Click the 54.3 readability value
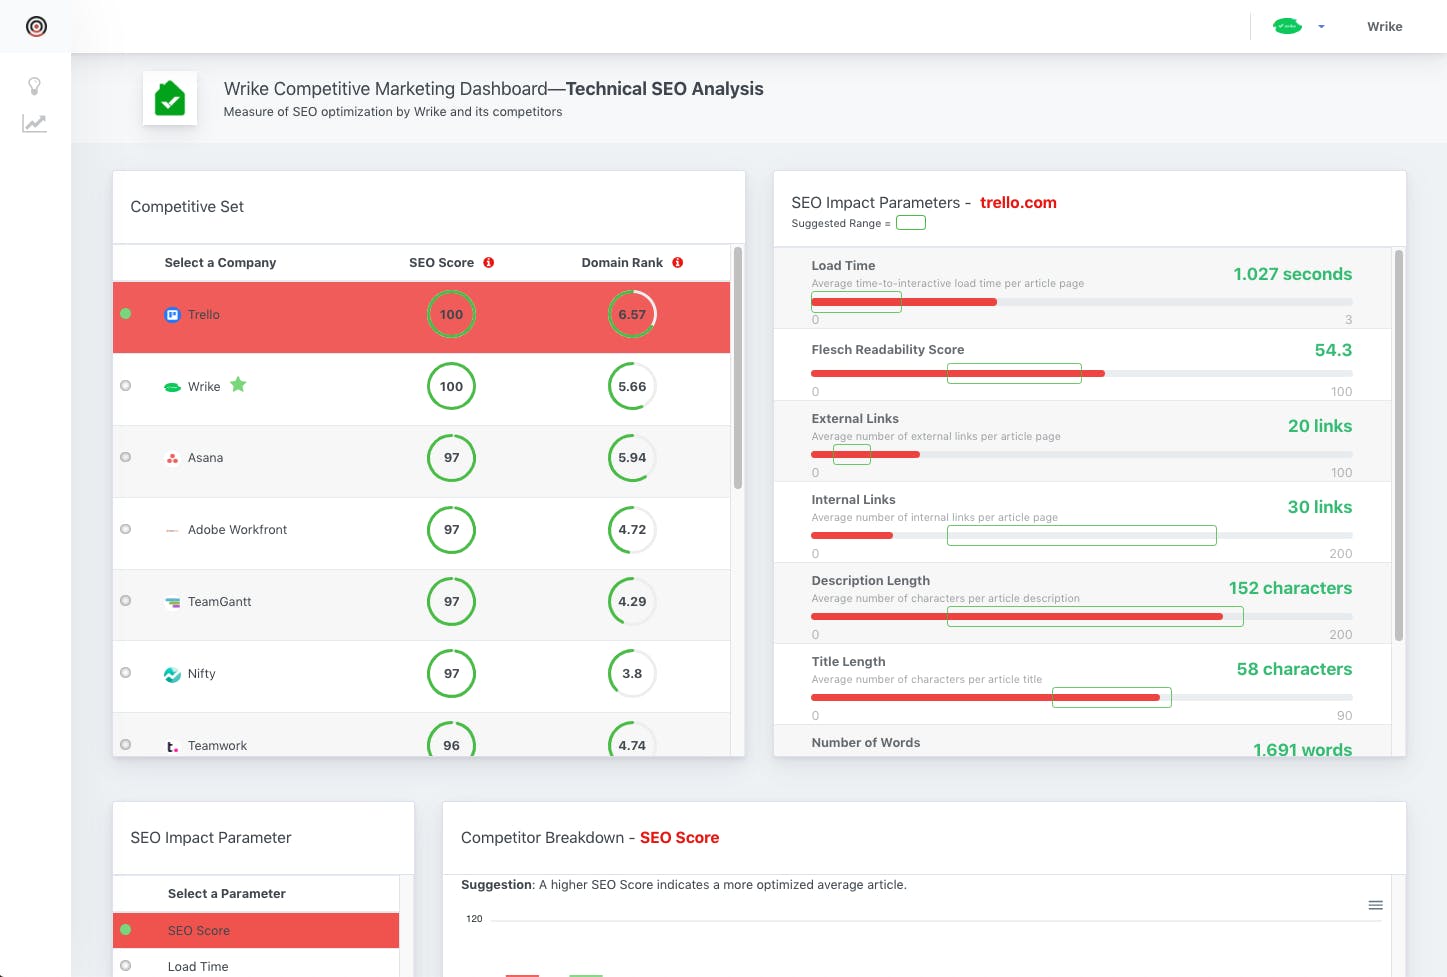 [1333, 350]
